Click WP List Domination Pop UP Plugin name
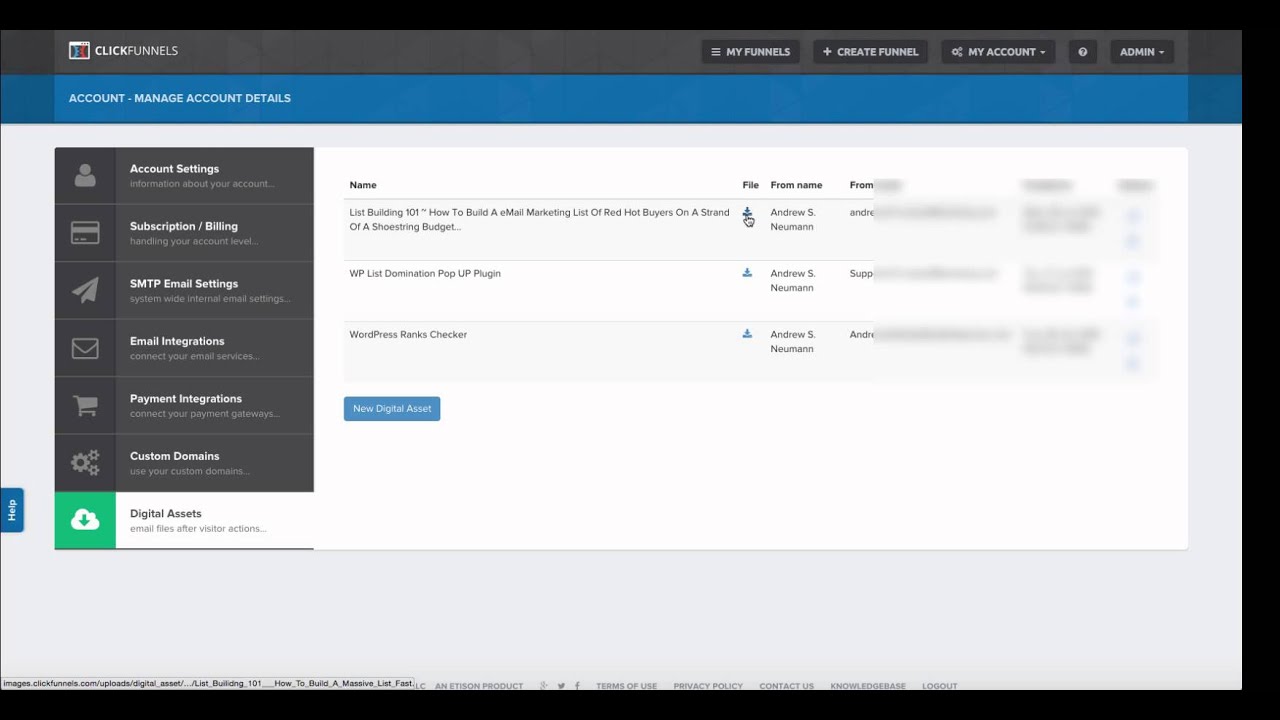 (425, 273)
